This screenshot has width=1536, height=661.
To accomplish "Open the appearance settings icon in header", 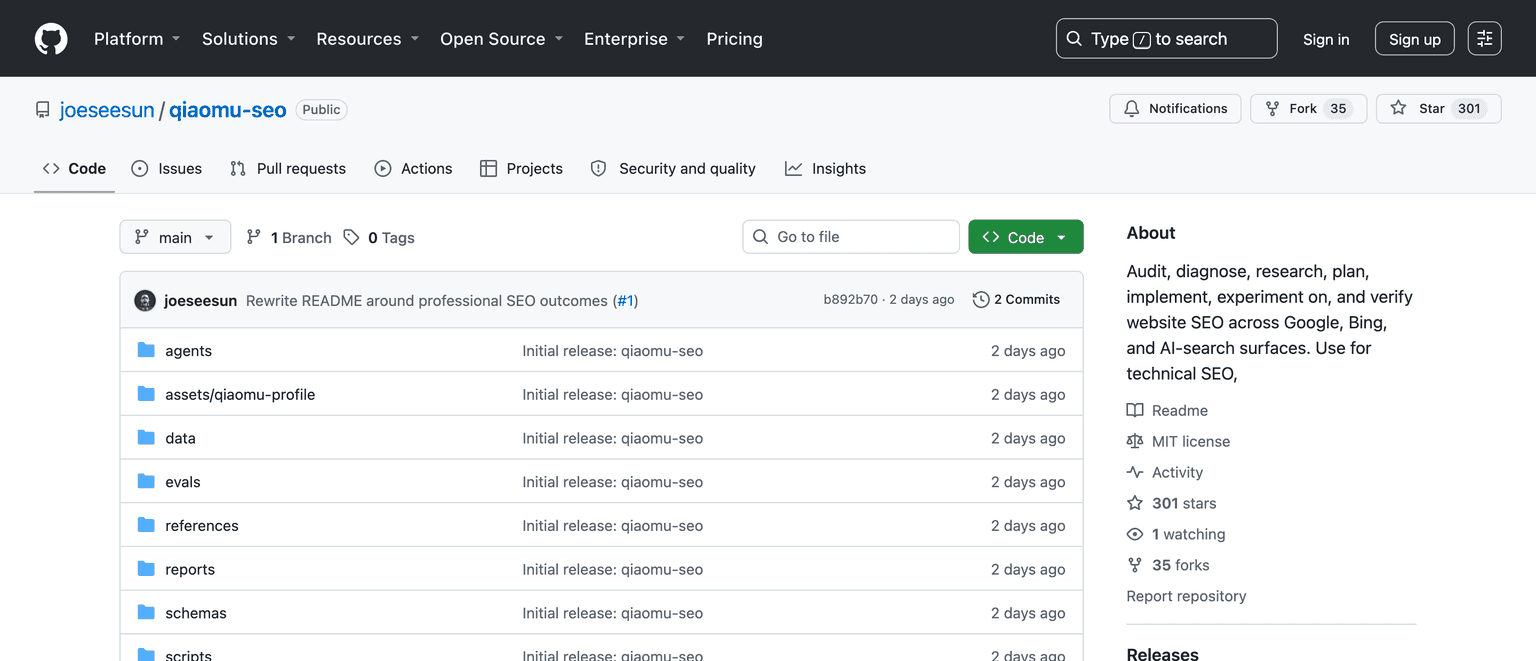I will pos(1484,39).
